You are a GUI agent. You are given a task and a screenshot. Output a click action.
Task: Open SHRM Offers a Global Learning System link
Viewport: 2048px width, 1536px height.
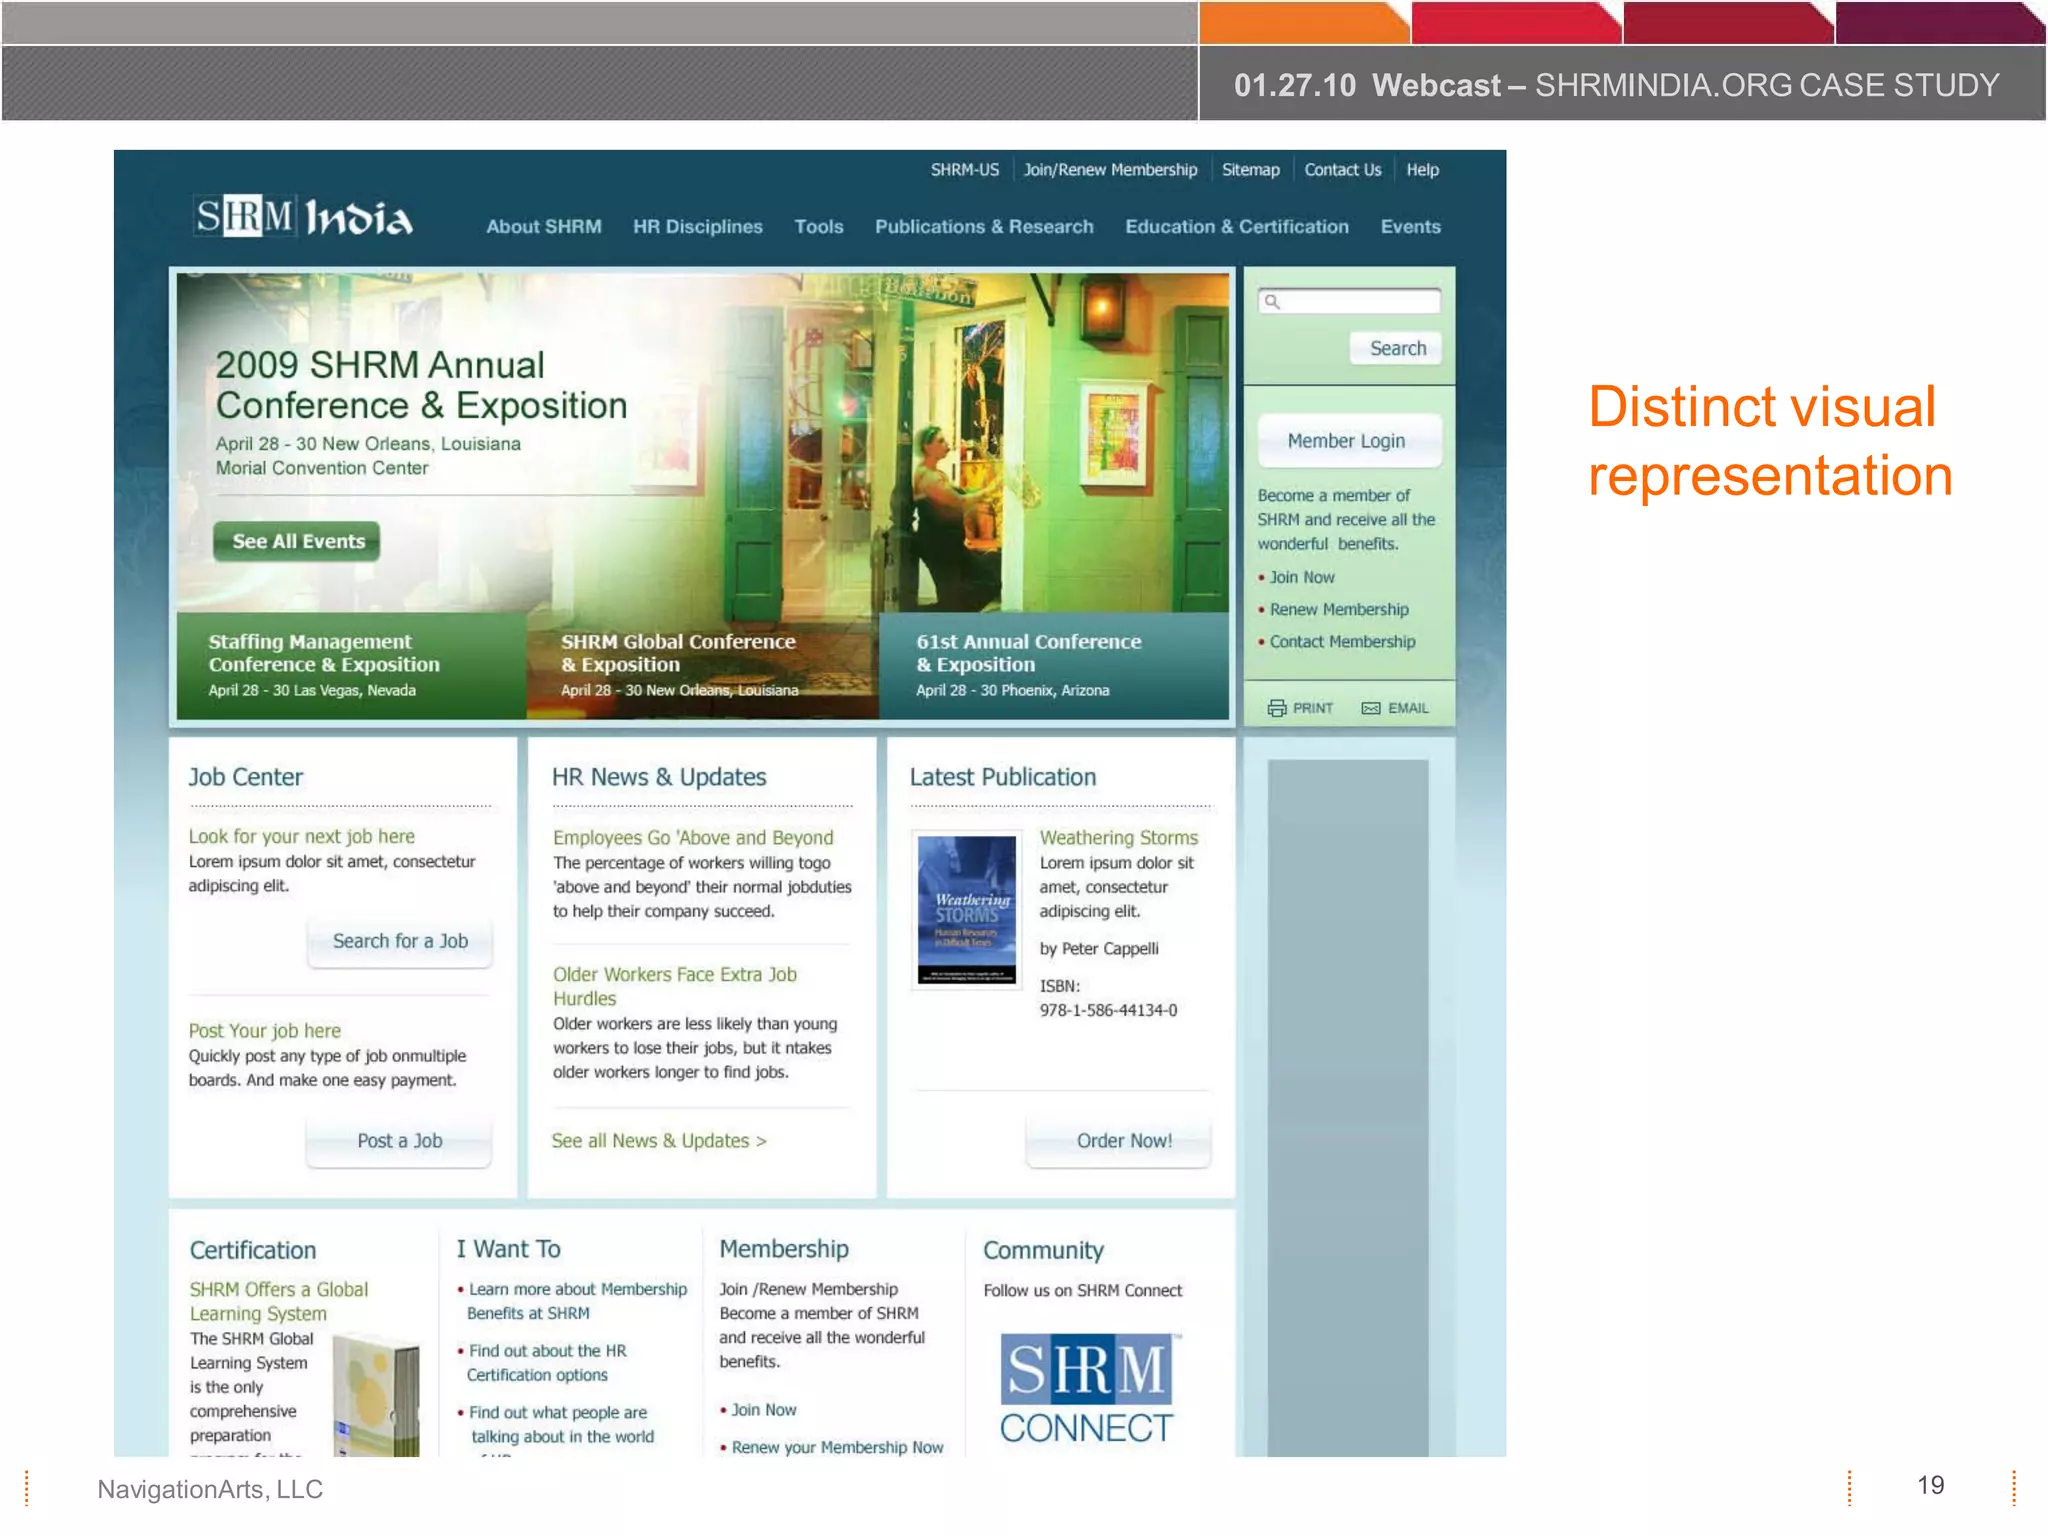pyautogui.click(x=279, y=1301)
